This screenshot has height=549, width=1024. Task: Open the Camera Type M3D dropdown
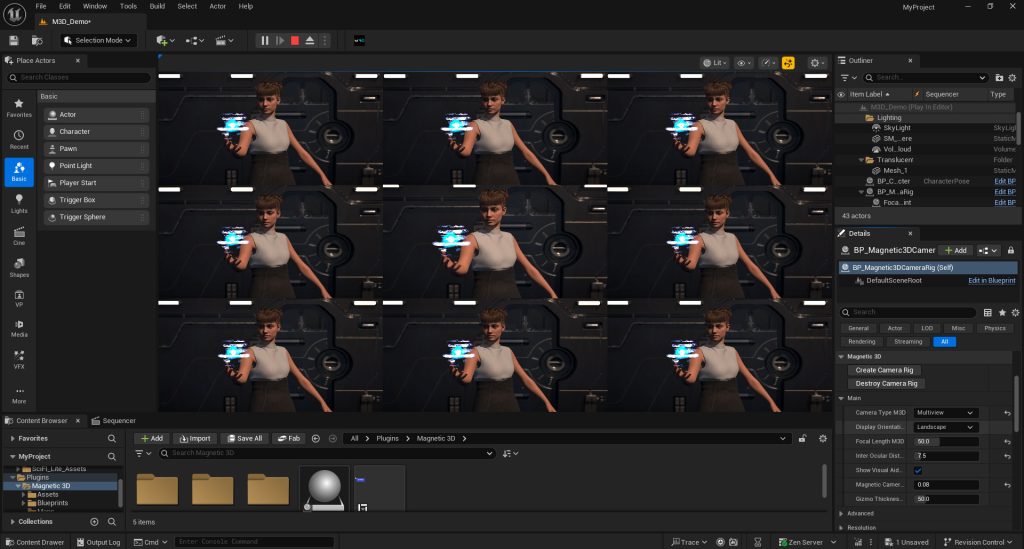coord(945,412)
